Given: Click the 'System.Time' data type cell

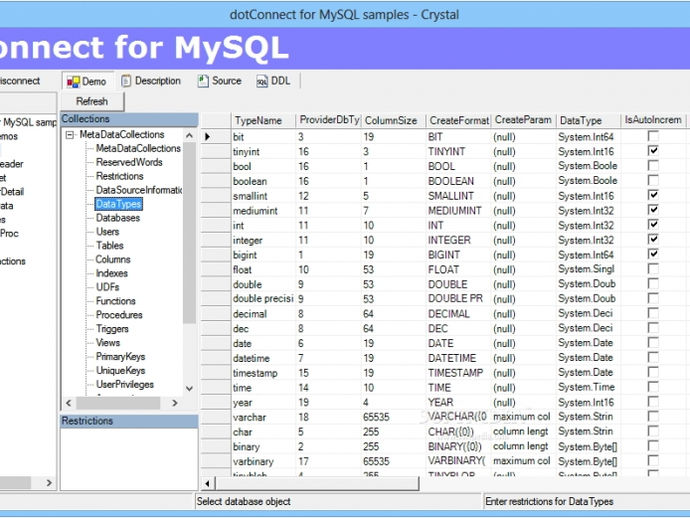Looking at the screenshot, I should tap(588, 388).
